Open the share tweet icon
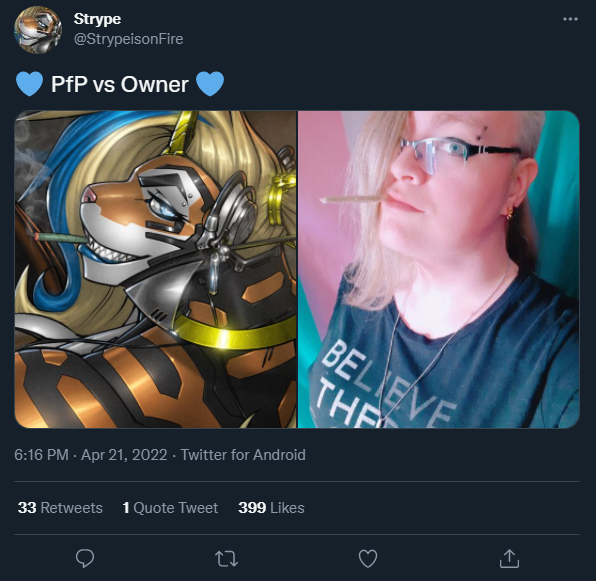Viewport: 596px width, 581px height. [509, 558]
